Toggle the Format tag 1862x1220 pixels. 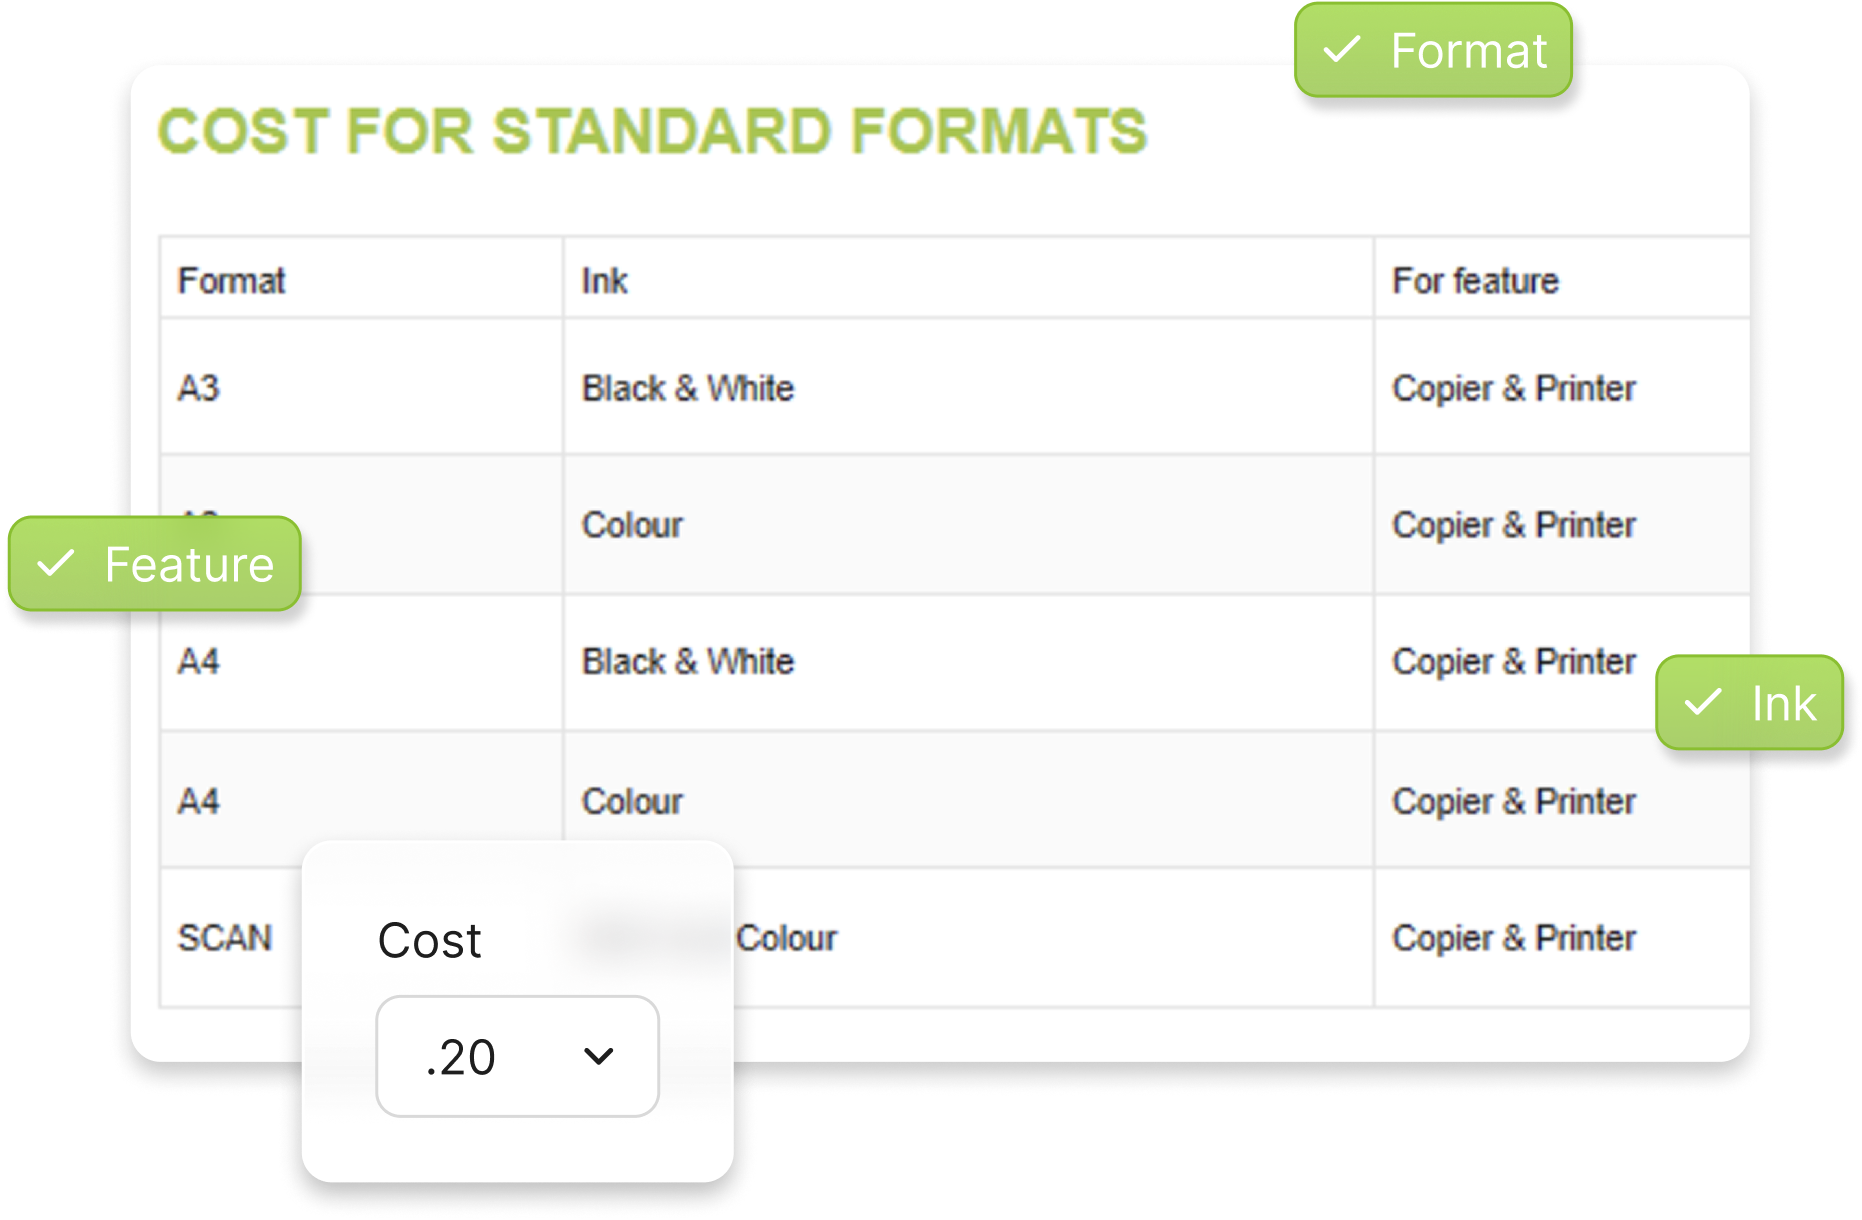point(1433,50)
